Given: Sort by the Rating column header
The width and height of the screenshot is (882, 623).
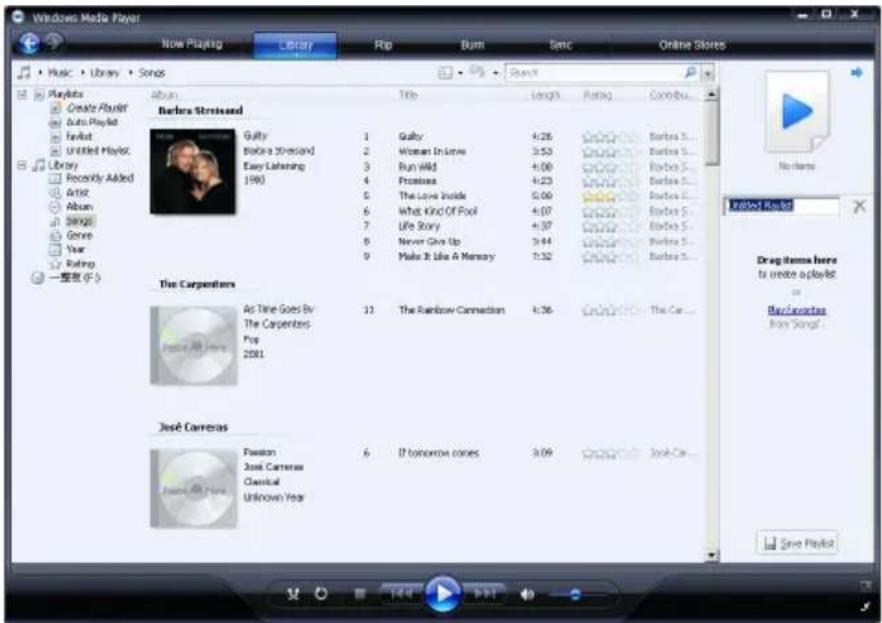Looking at the screenshot, I should tap(597, 95).
